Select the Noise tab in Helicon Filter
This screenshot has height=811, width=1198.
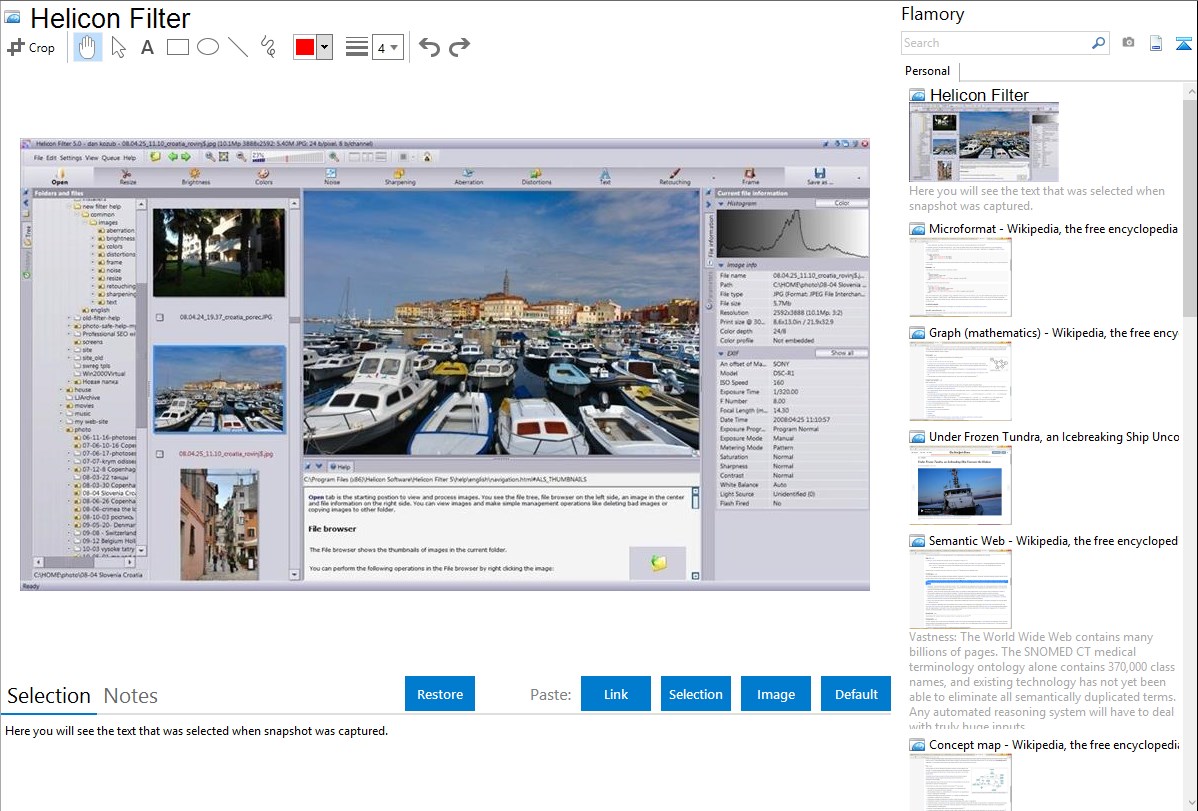[x=332, y=177]
